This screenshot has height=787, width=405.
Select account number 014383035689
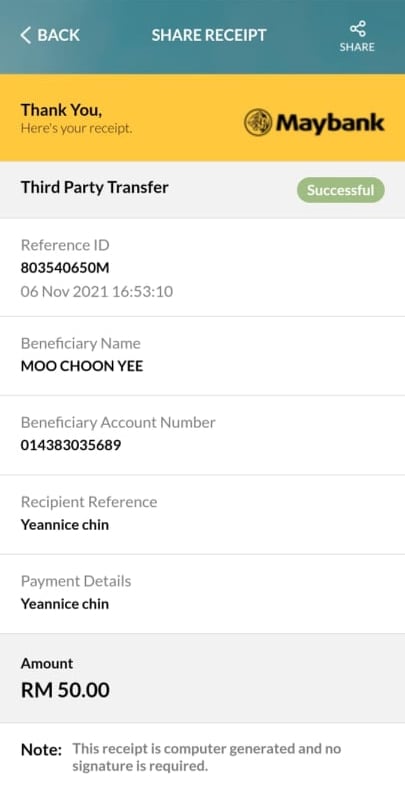tap(71, 446)
